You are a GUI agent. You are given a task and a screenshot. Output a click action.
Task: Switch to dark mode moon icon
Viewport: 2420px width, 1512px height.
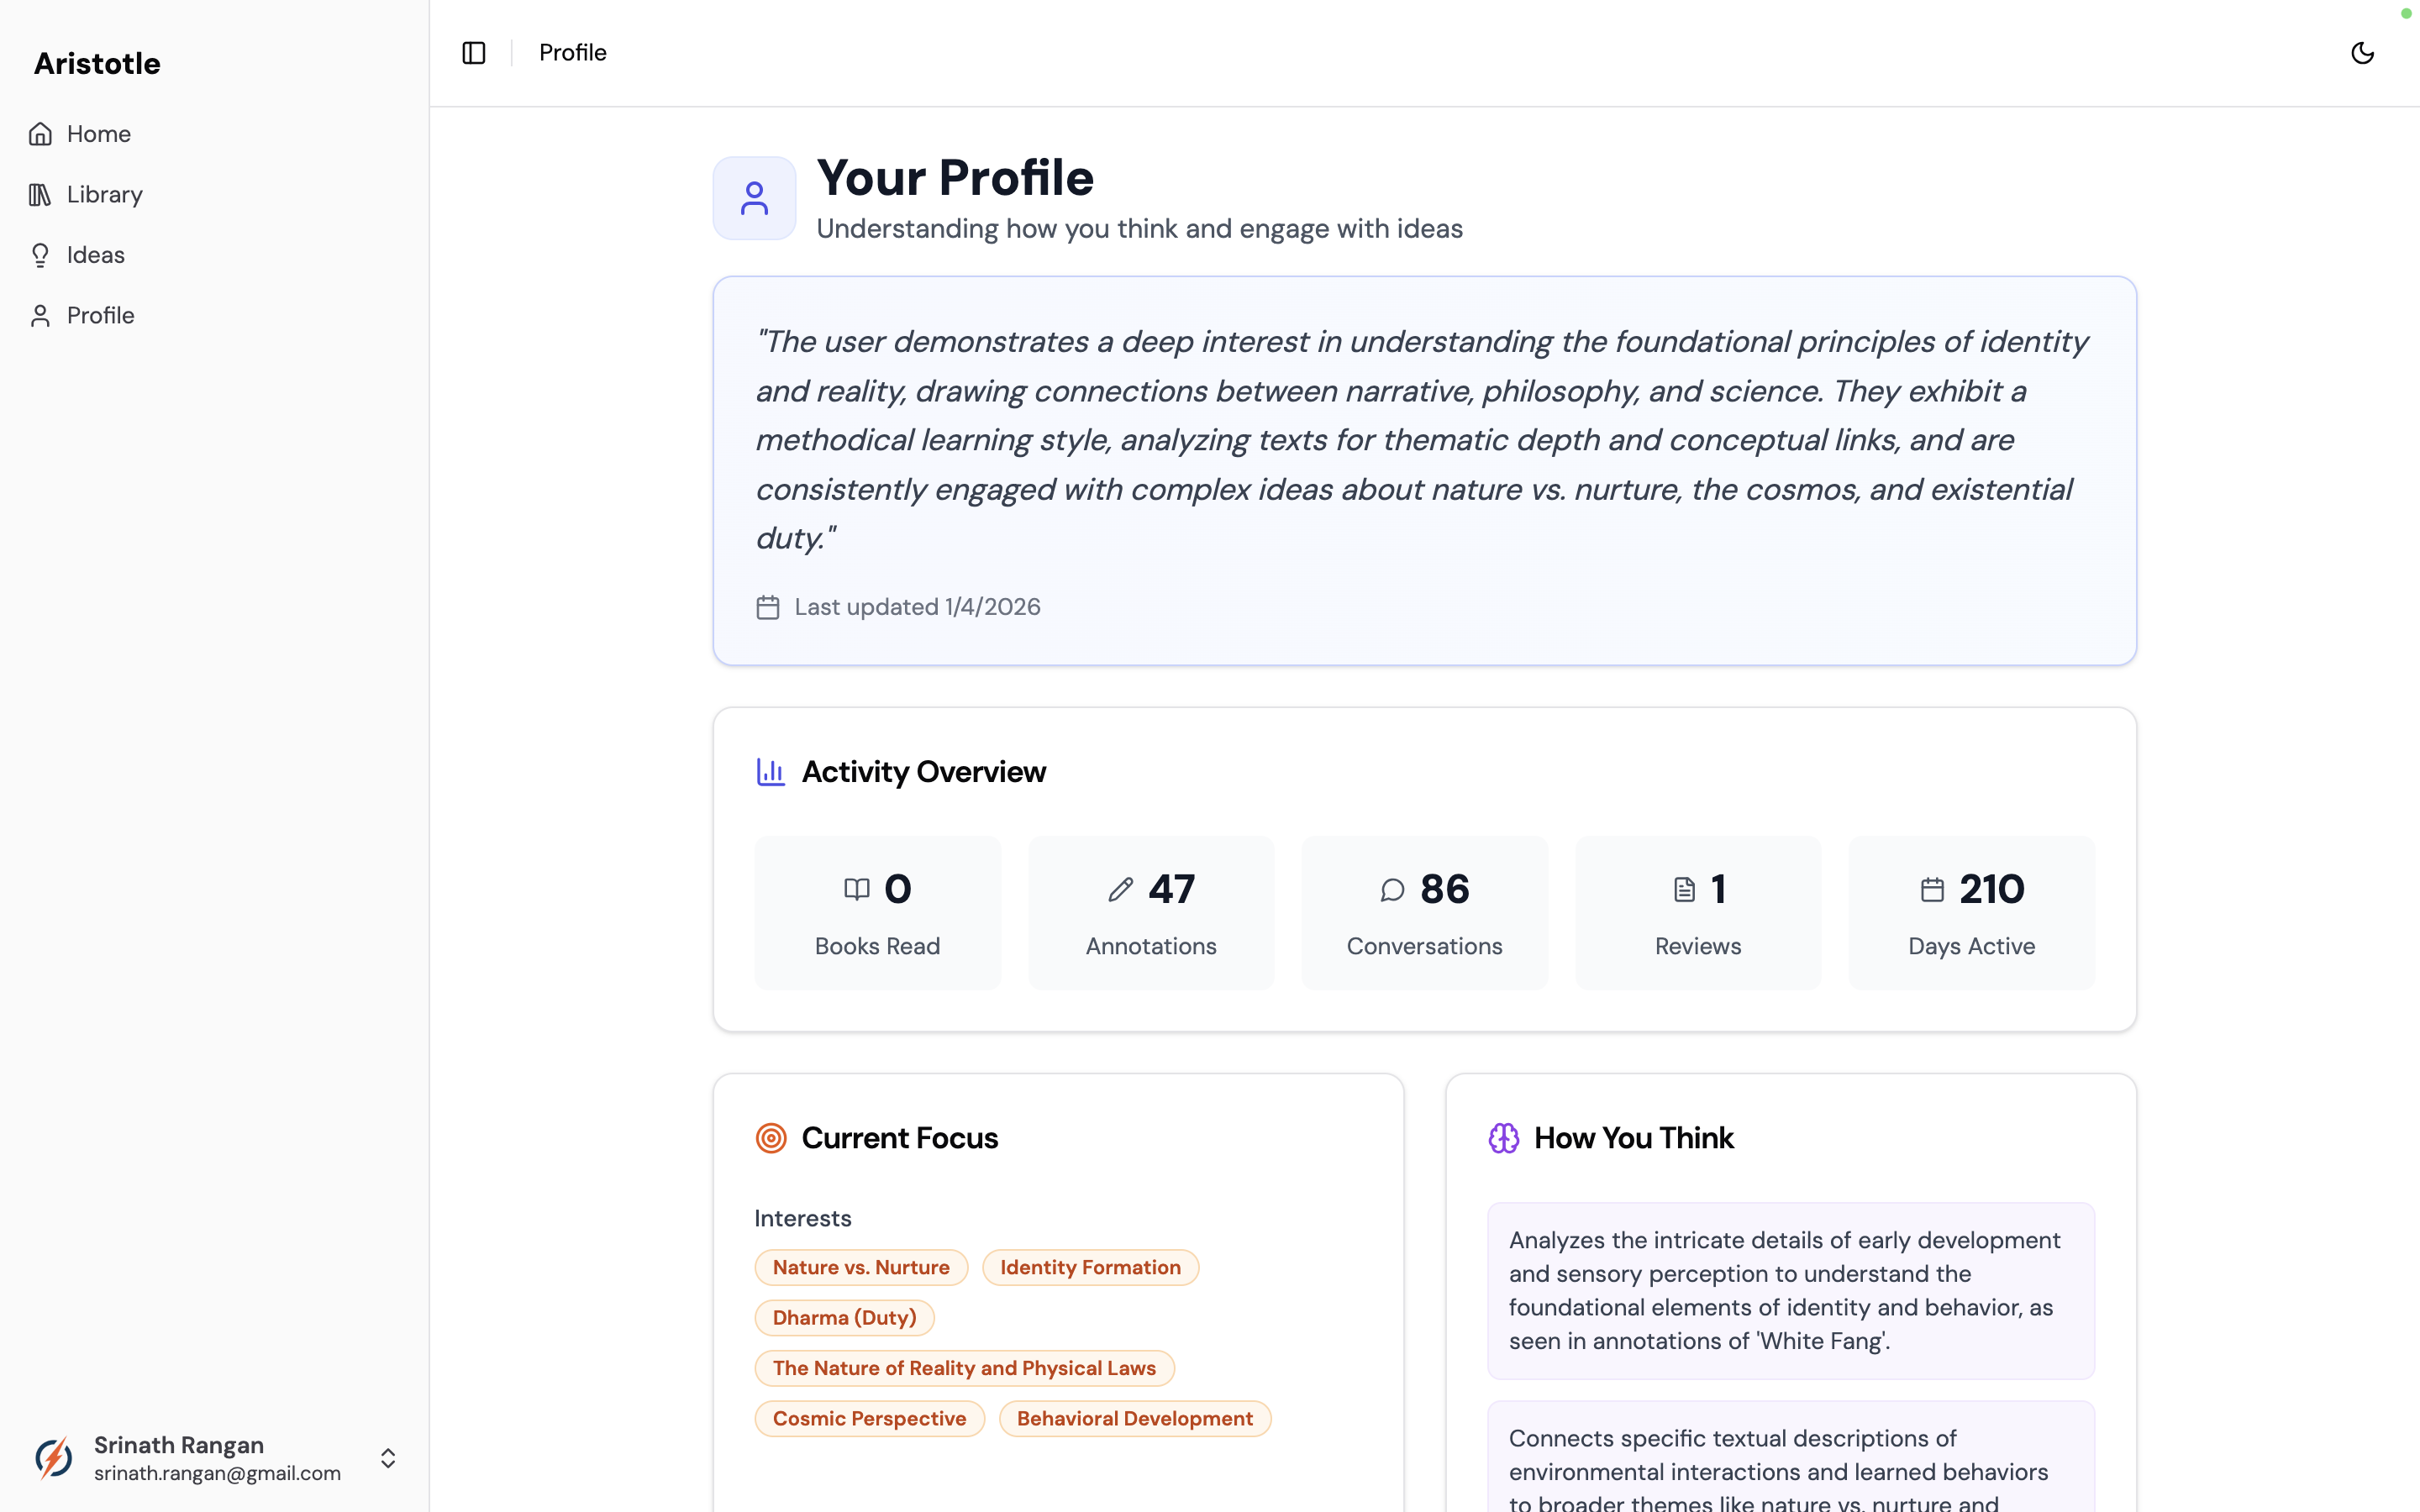pos(2362,53)
